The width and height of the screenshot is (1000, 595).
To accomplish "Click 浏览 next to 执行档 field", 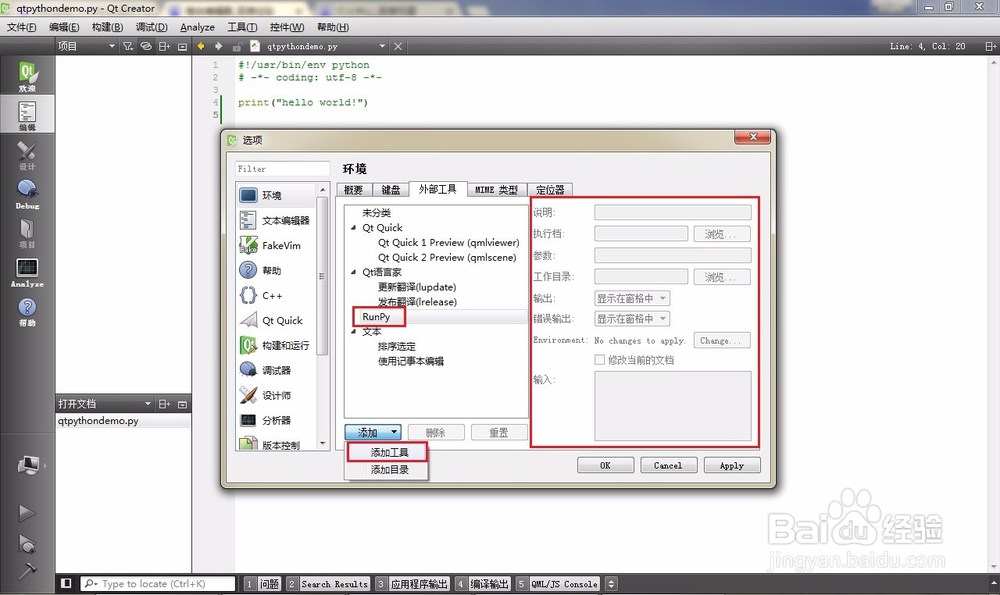I will (x=722, y=232).
